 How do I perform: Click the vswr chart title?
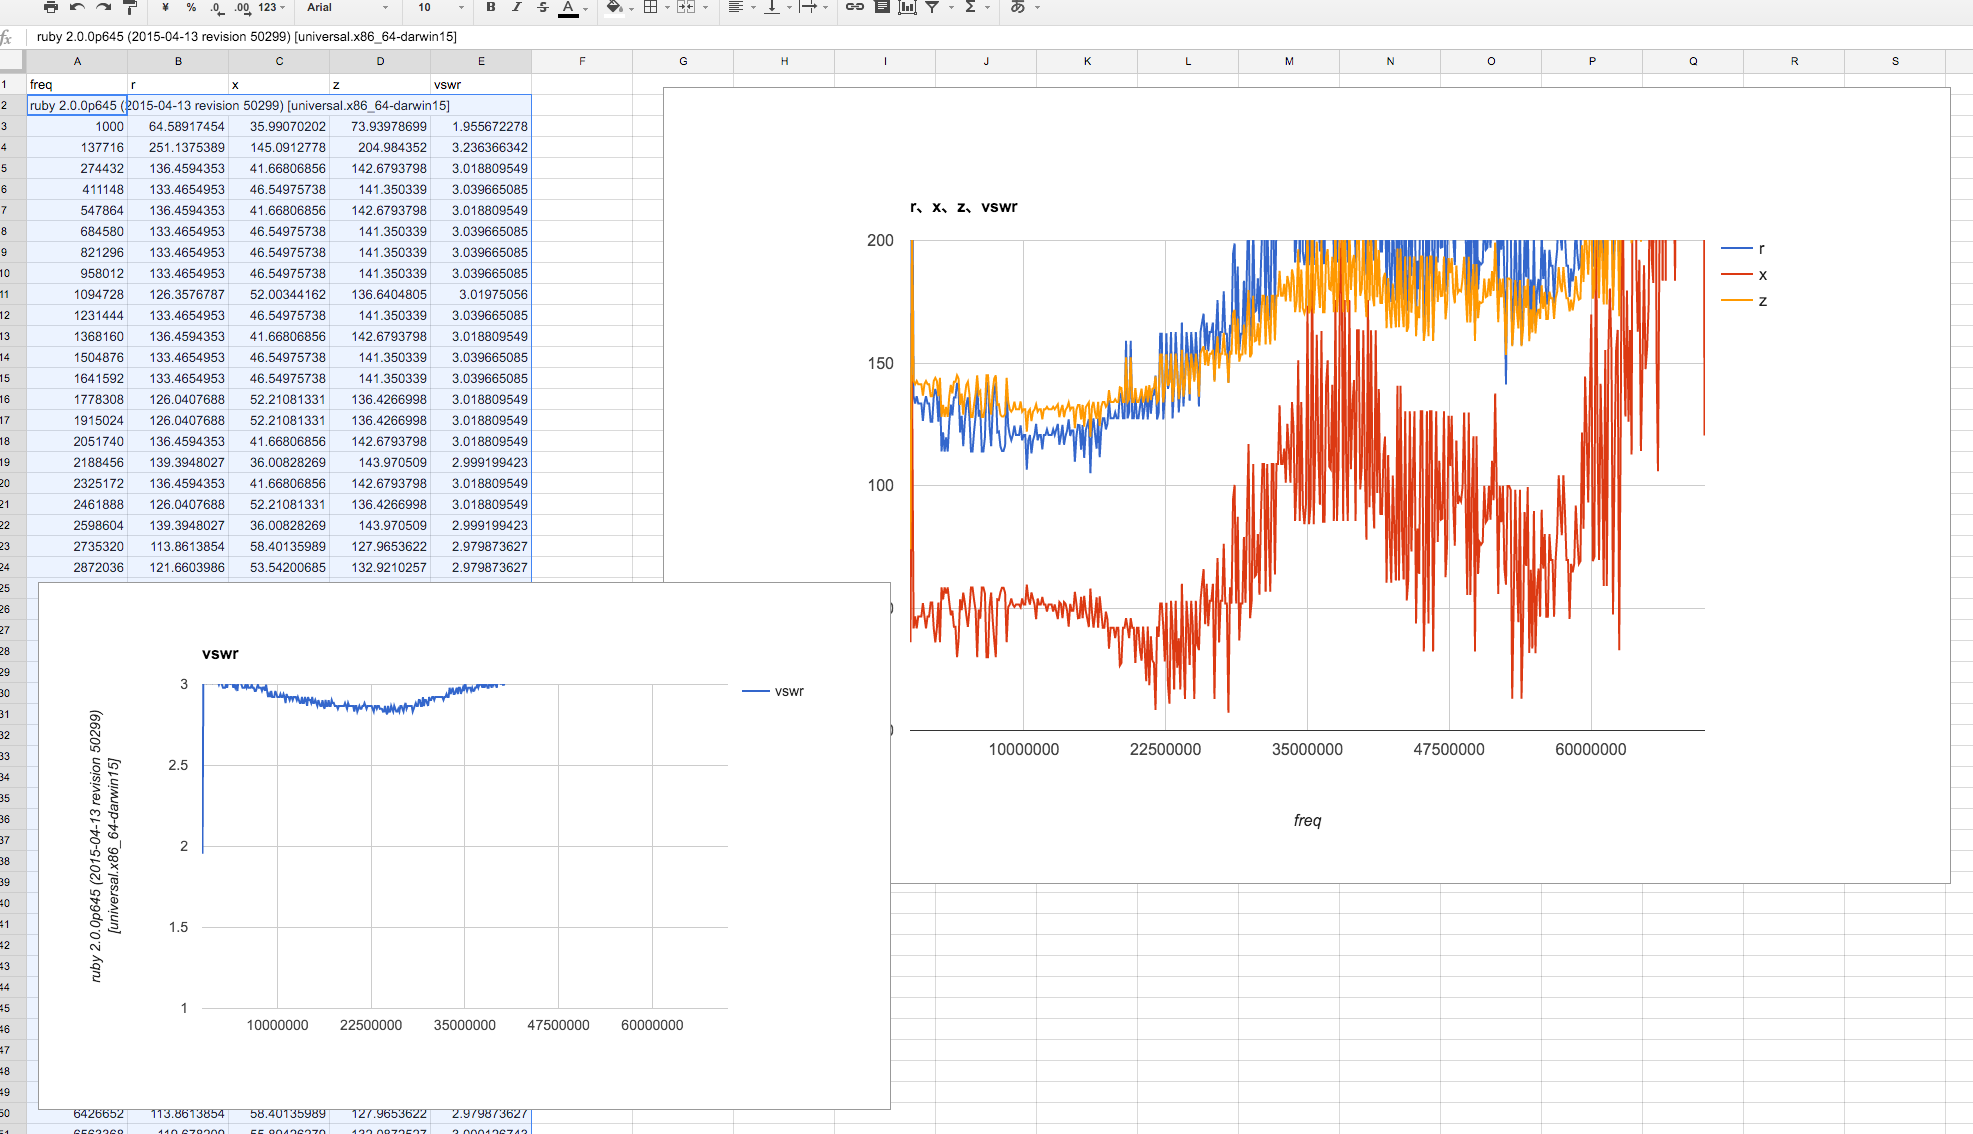pos(220,654)
